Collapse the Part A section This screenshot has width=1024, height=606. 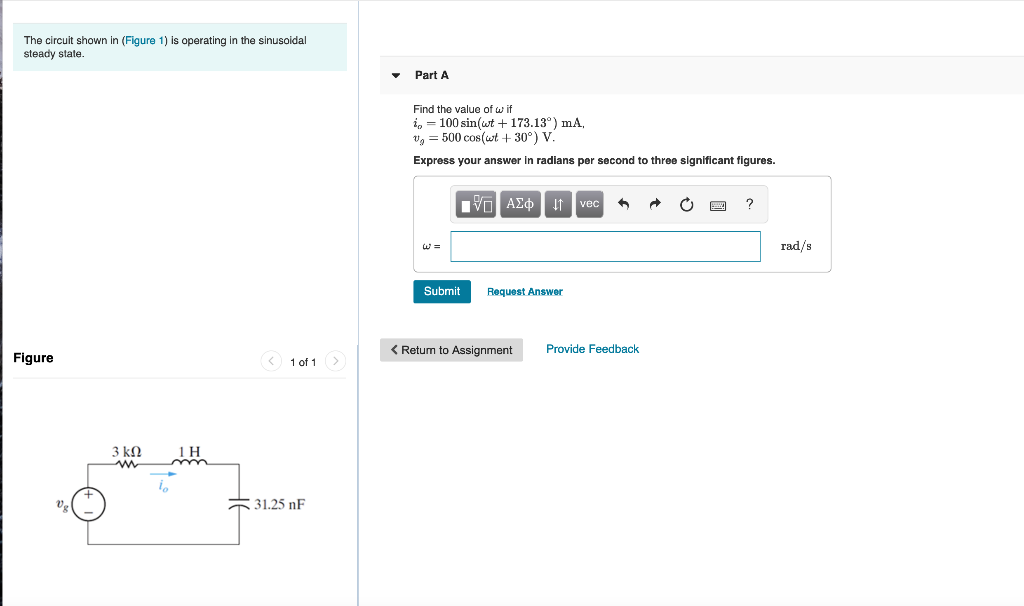pyautogui.click(x=395, y=75)
